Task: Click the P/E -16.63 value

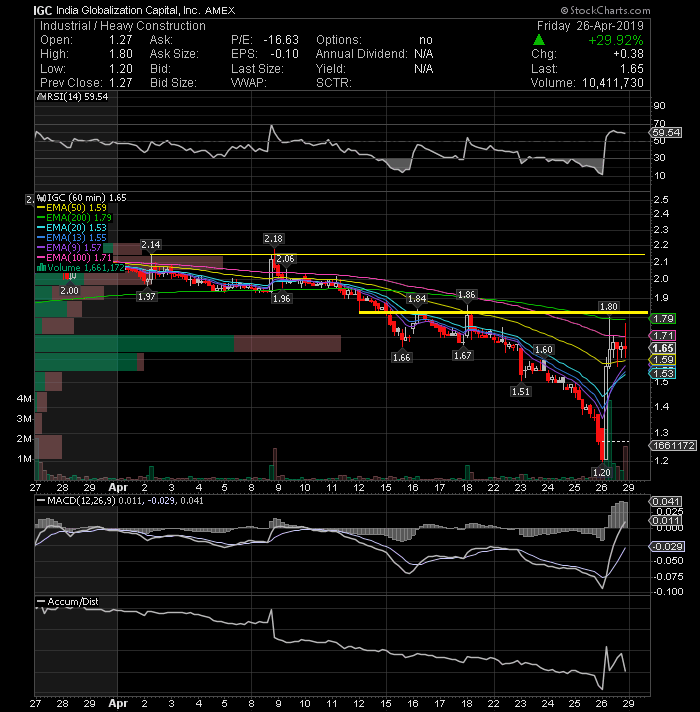Action: coord(281,40)
